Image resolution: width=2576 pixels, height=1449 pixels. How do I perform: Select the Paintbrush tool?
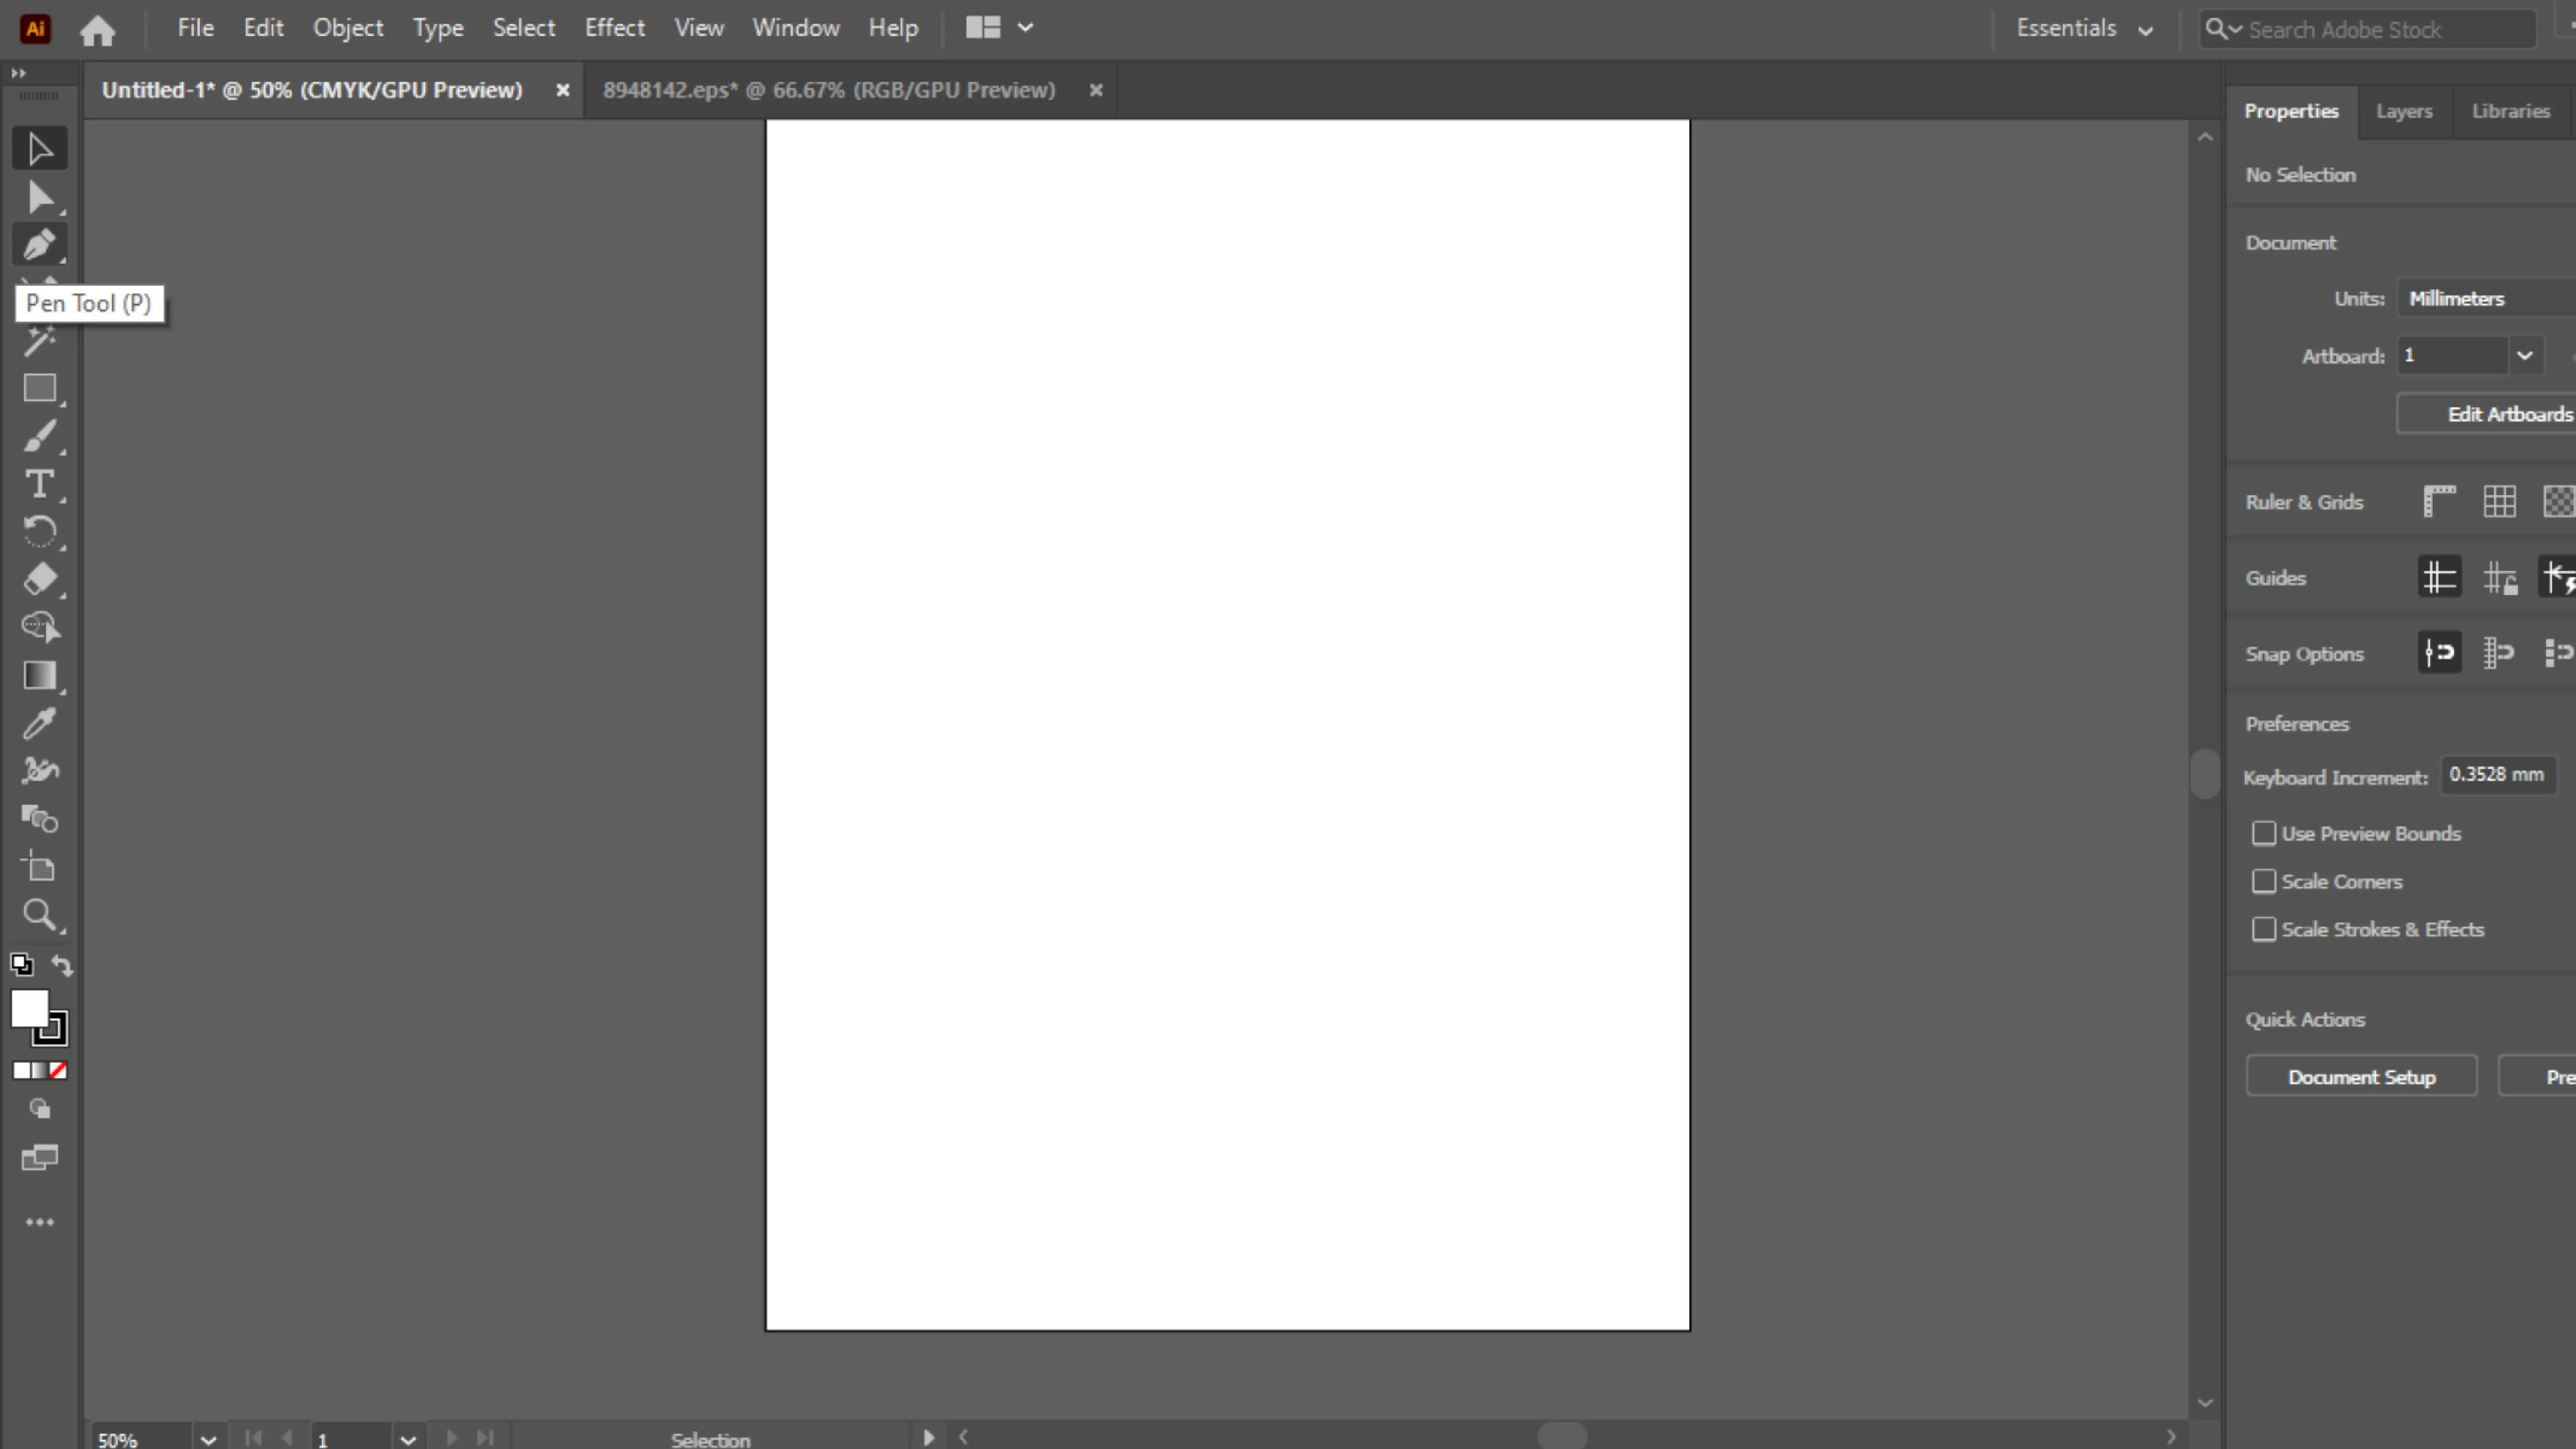point(40,436)
